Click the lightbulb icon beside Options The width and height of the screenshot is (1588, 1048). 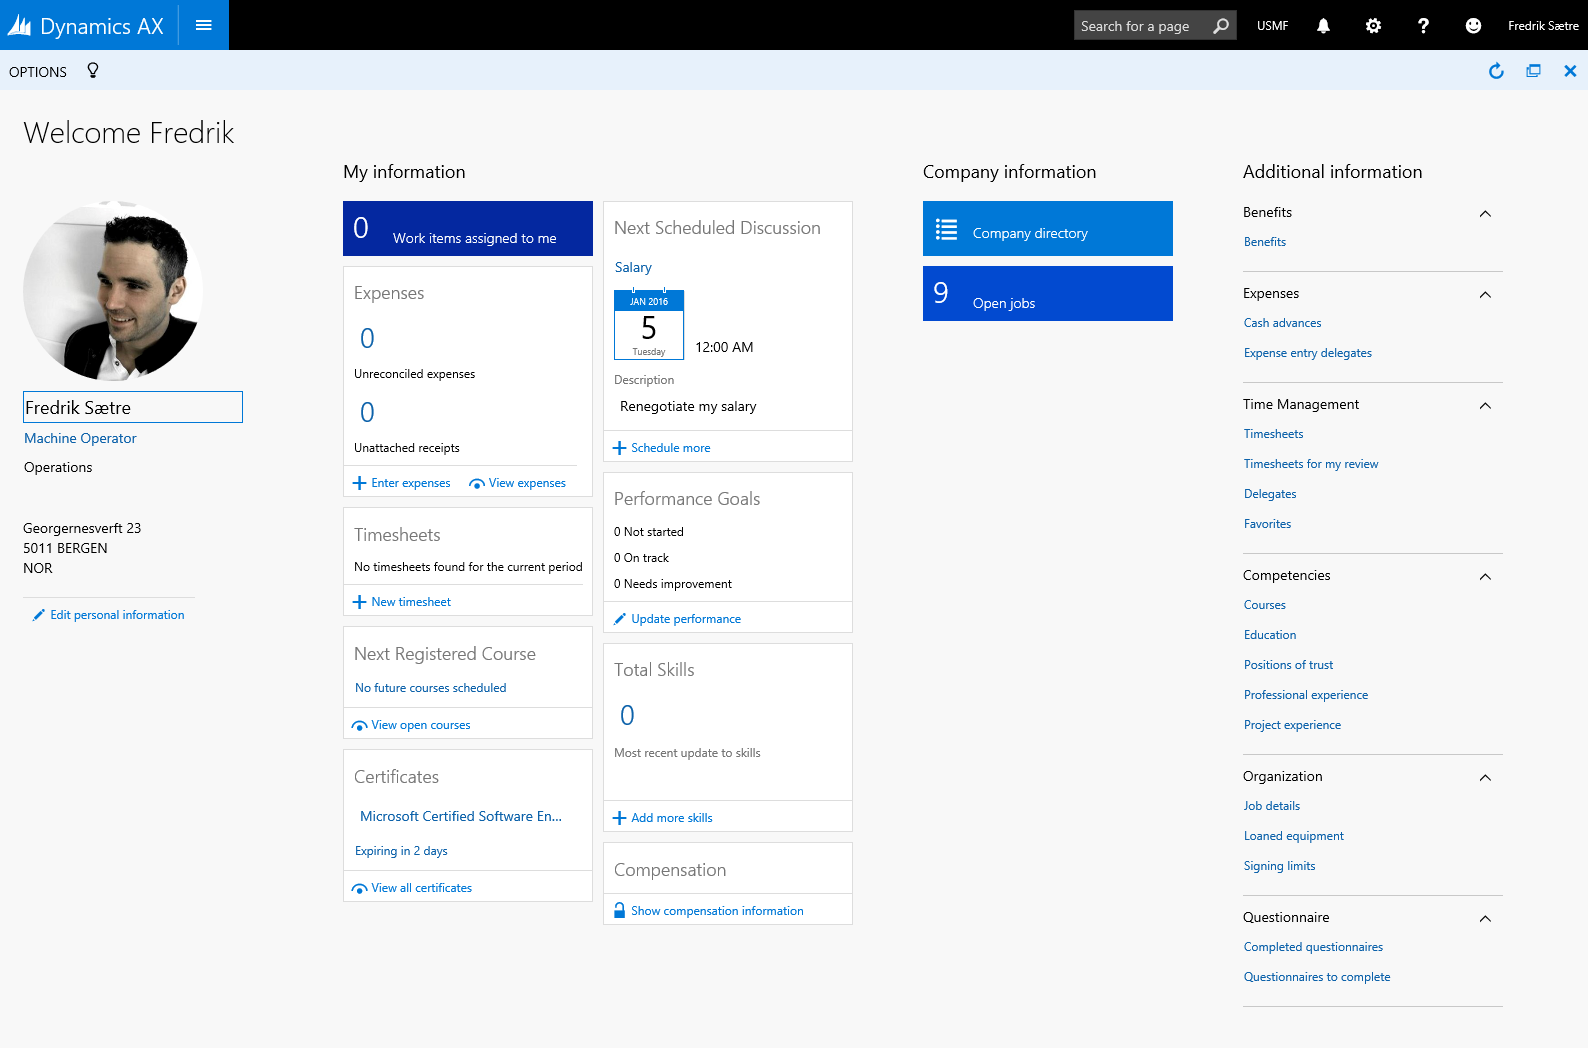point(93,71)
